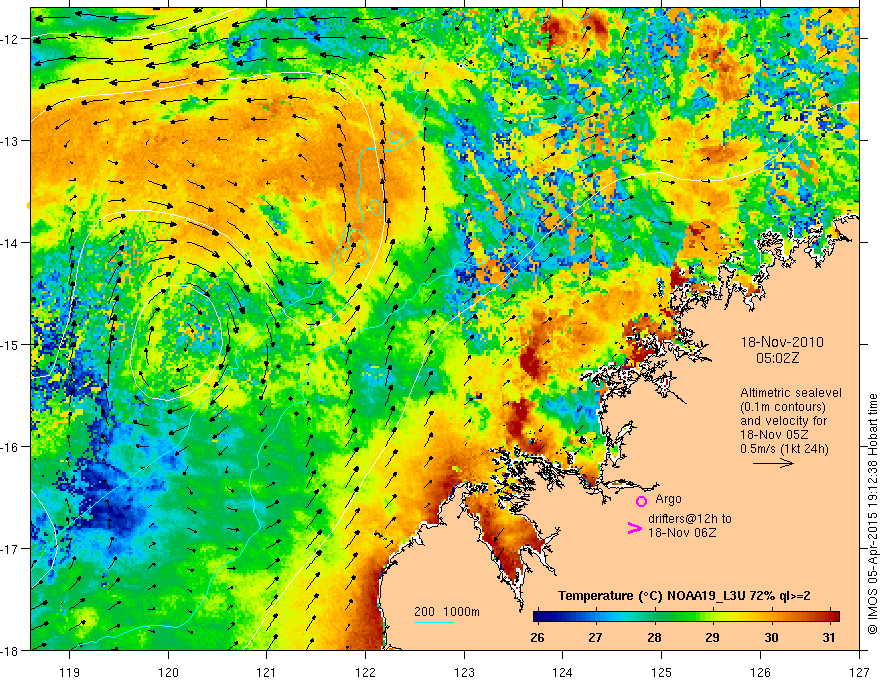Click the latitude label '-17'

(x=11, y=549)
